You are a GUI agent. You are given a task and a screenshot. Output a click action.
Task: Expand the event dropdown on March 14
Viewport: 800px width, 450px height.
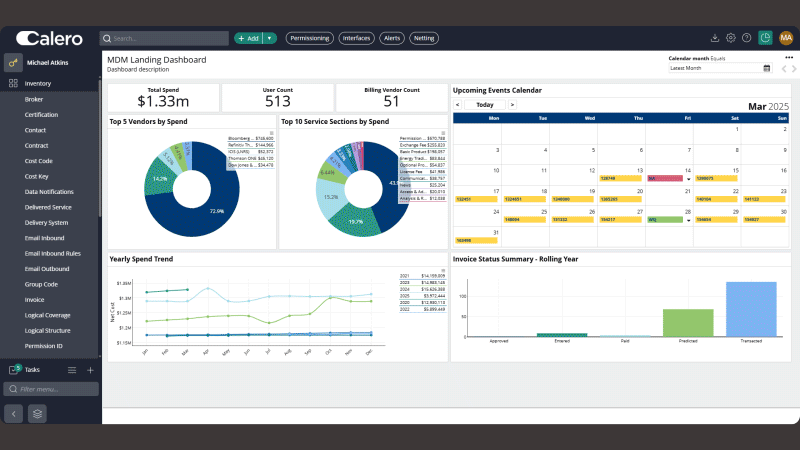pos(688,179)
